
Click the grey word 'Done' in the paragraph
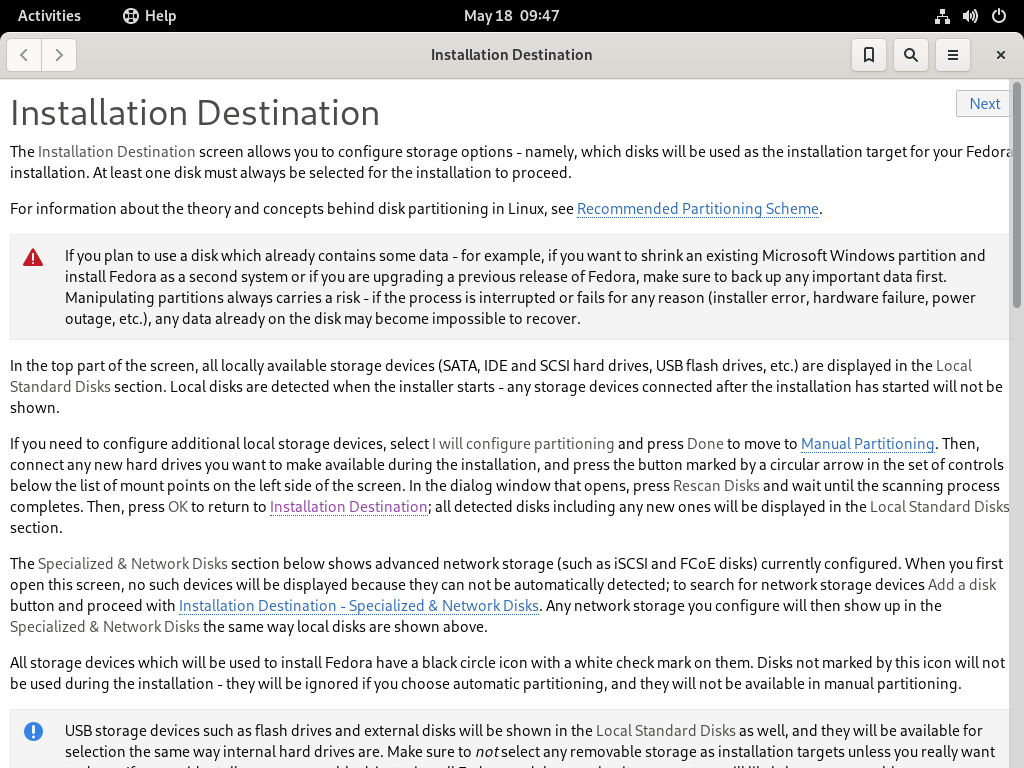tap(705, 444)
